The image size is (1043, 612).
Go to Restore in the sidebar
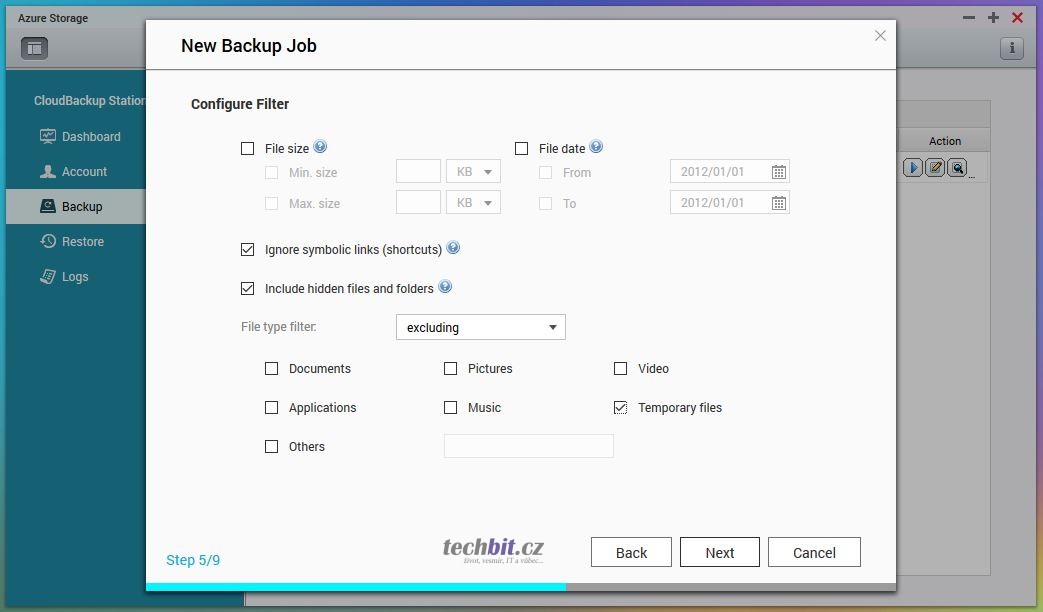click(82, 242)
